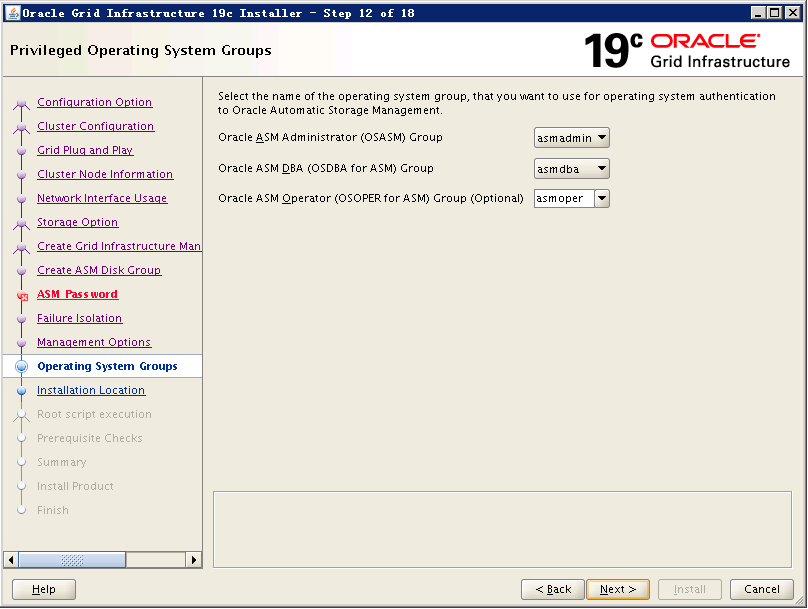Expand the OSOPER asmoper dropdown arrow
Image resolution: width=808 pixels, height=609 pixels.
(602, 198)
